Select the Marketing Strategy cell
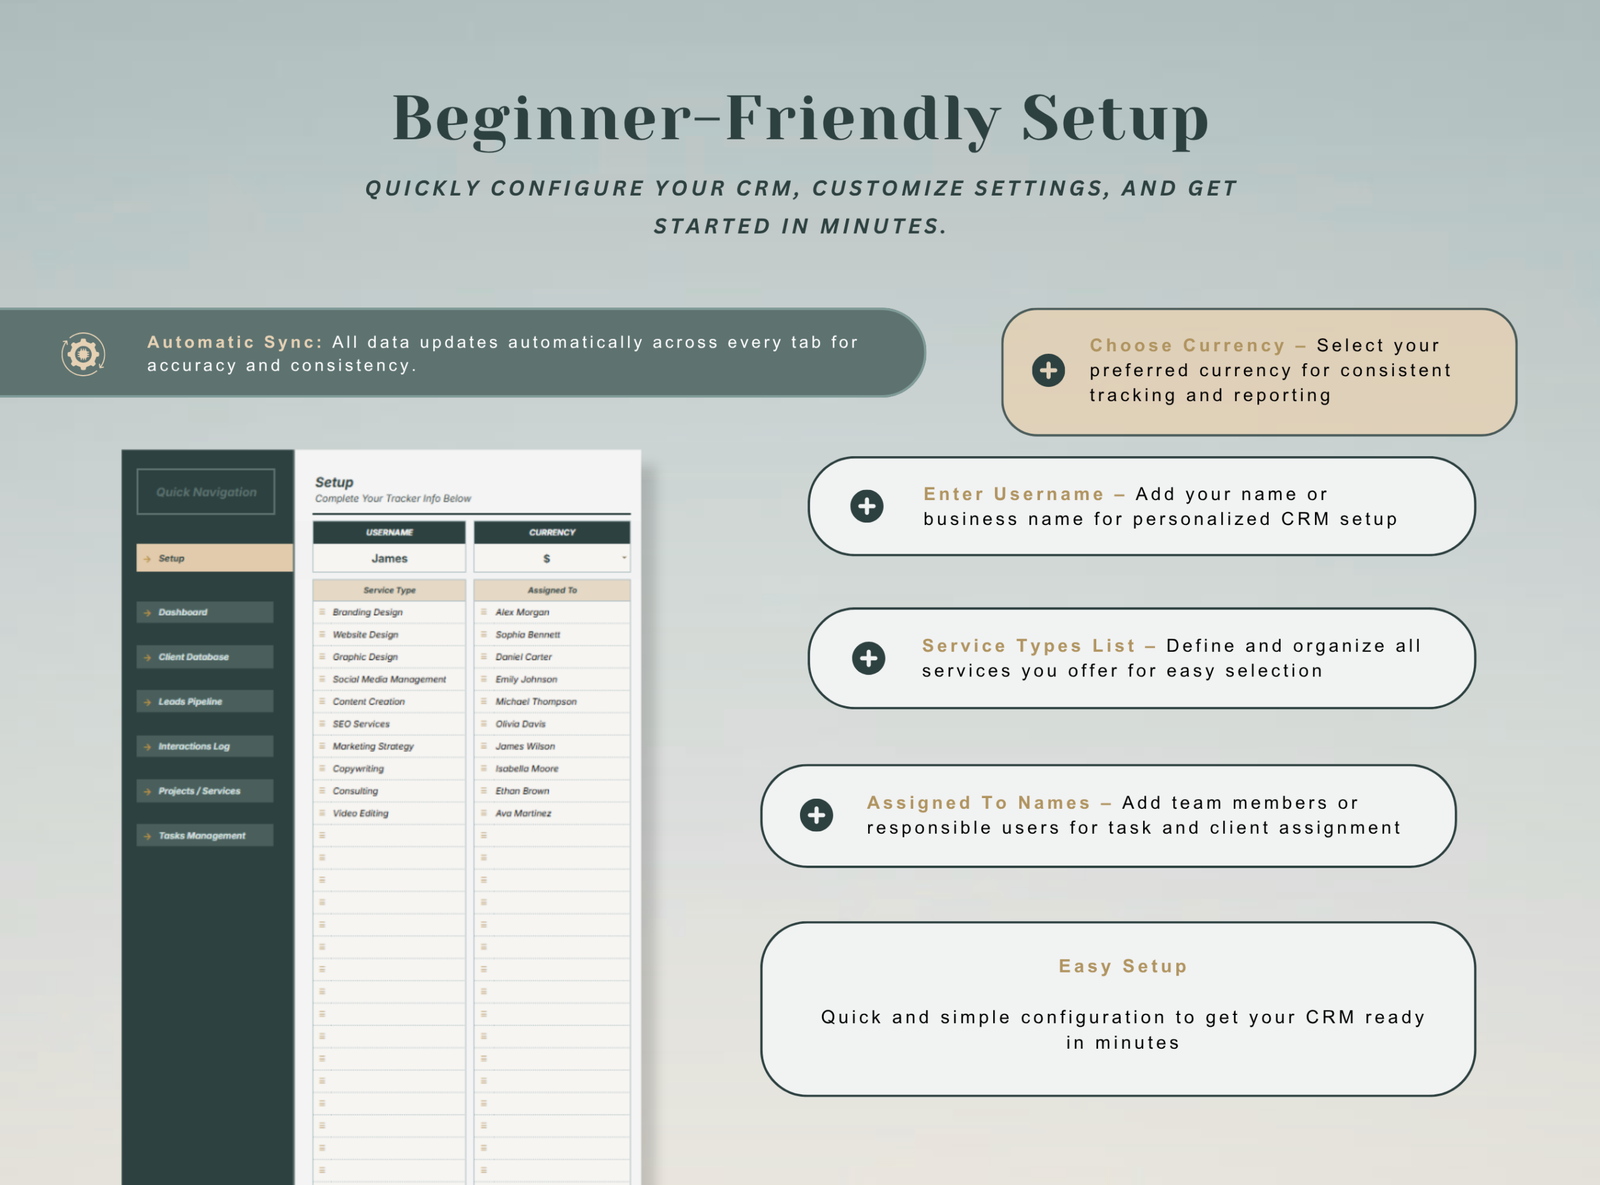The image size is (1600, 1185). pyautogui.click(x=389, y=746)
